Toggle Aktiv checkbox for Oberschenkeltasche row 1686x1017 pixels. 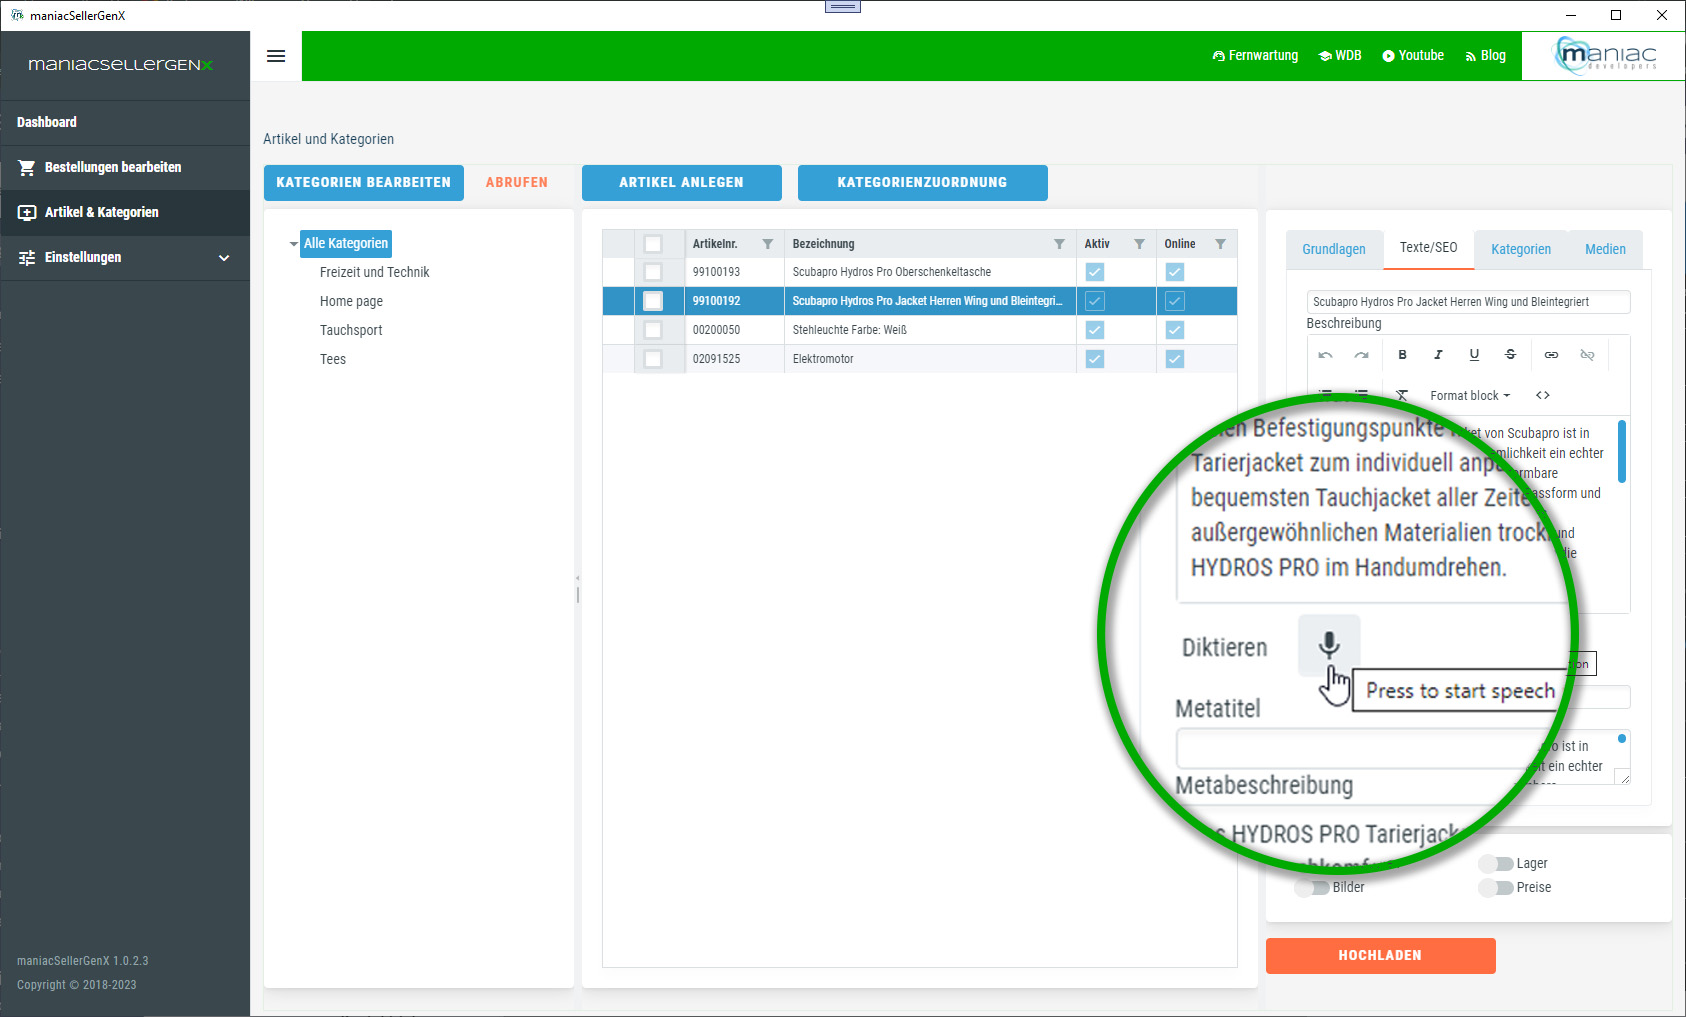click(1095, 272)
